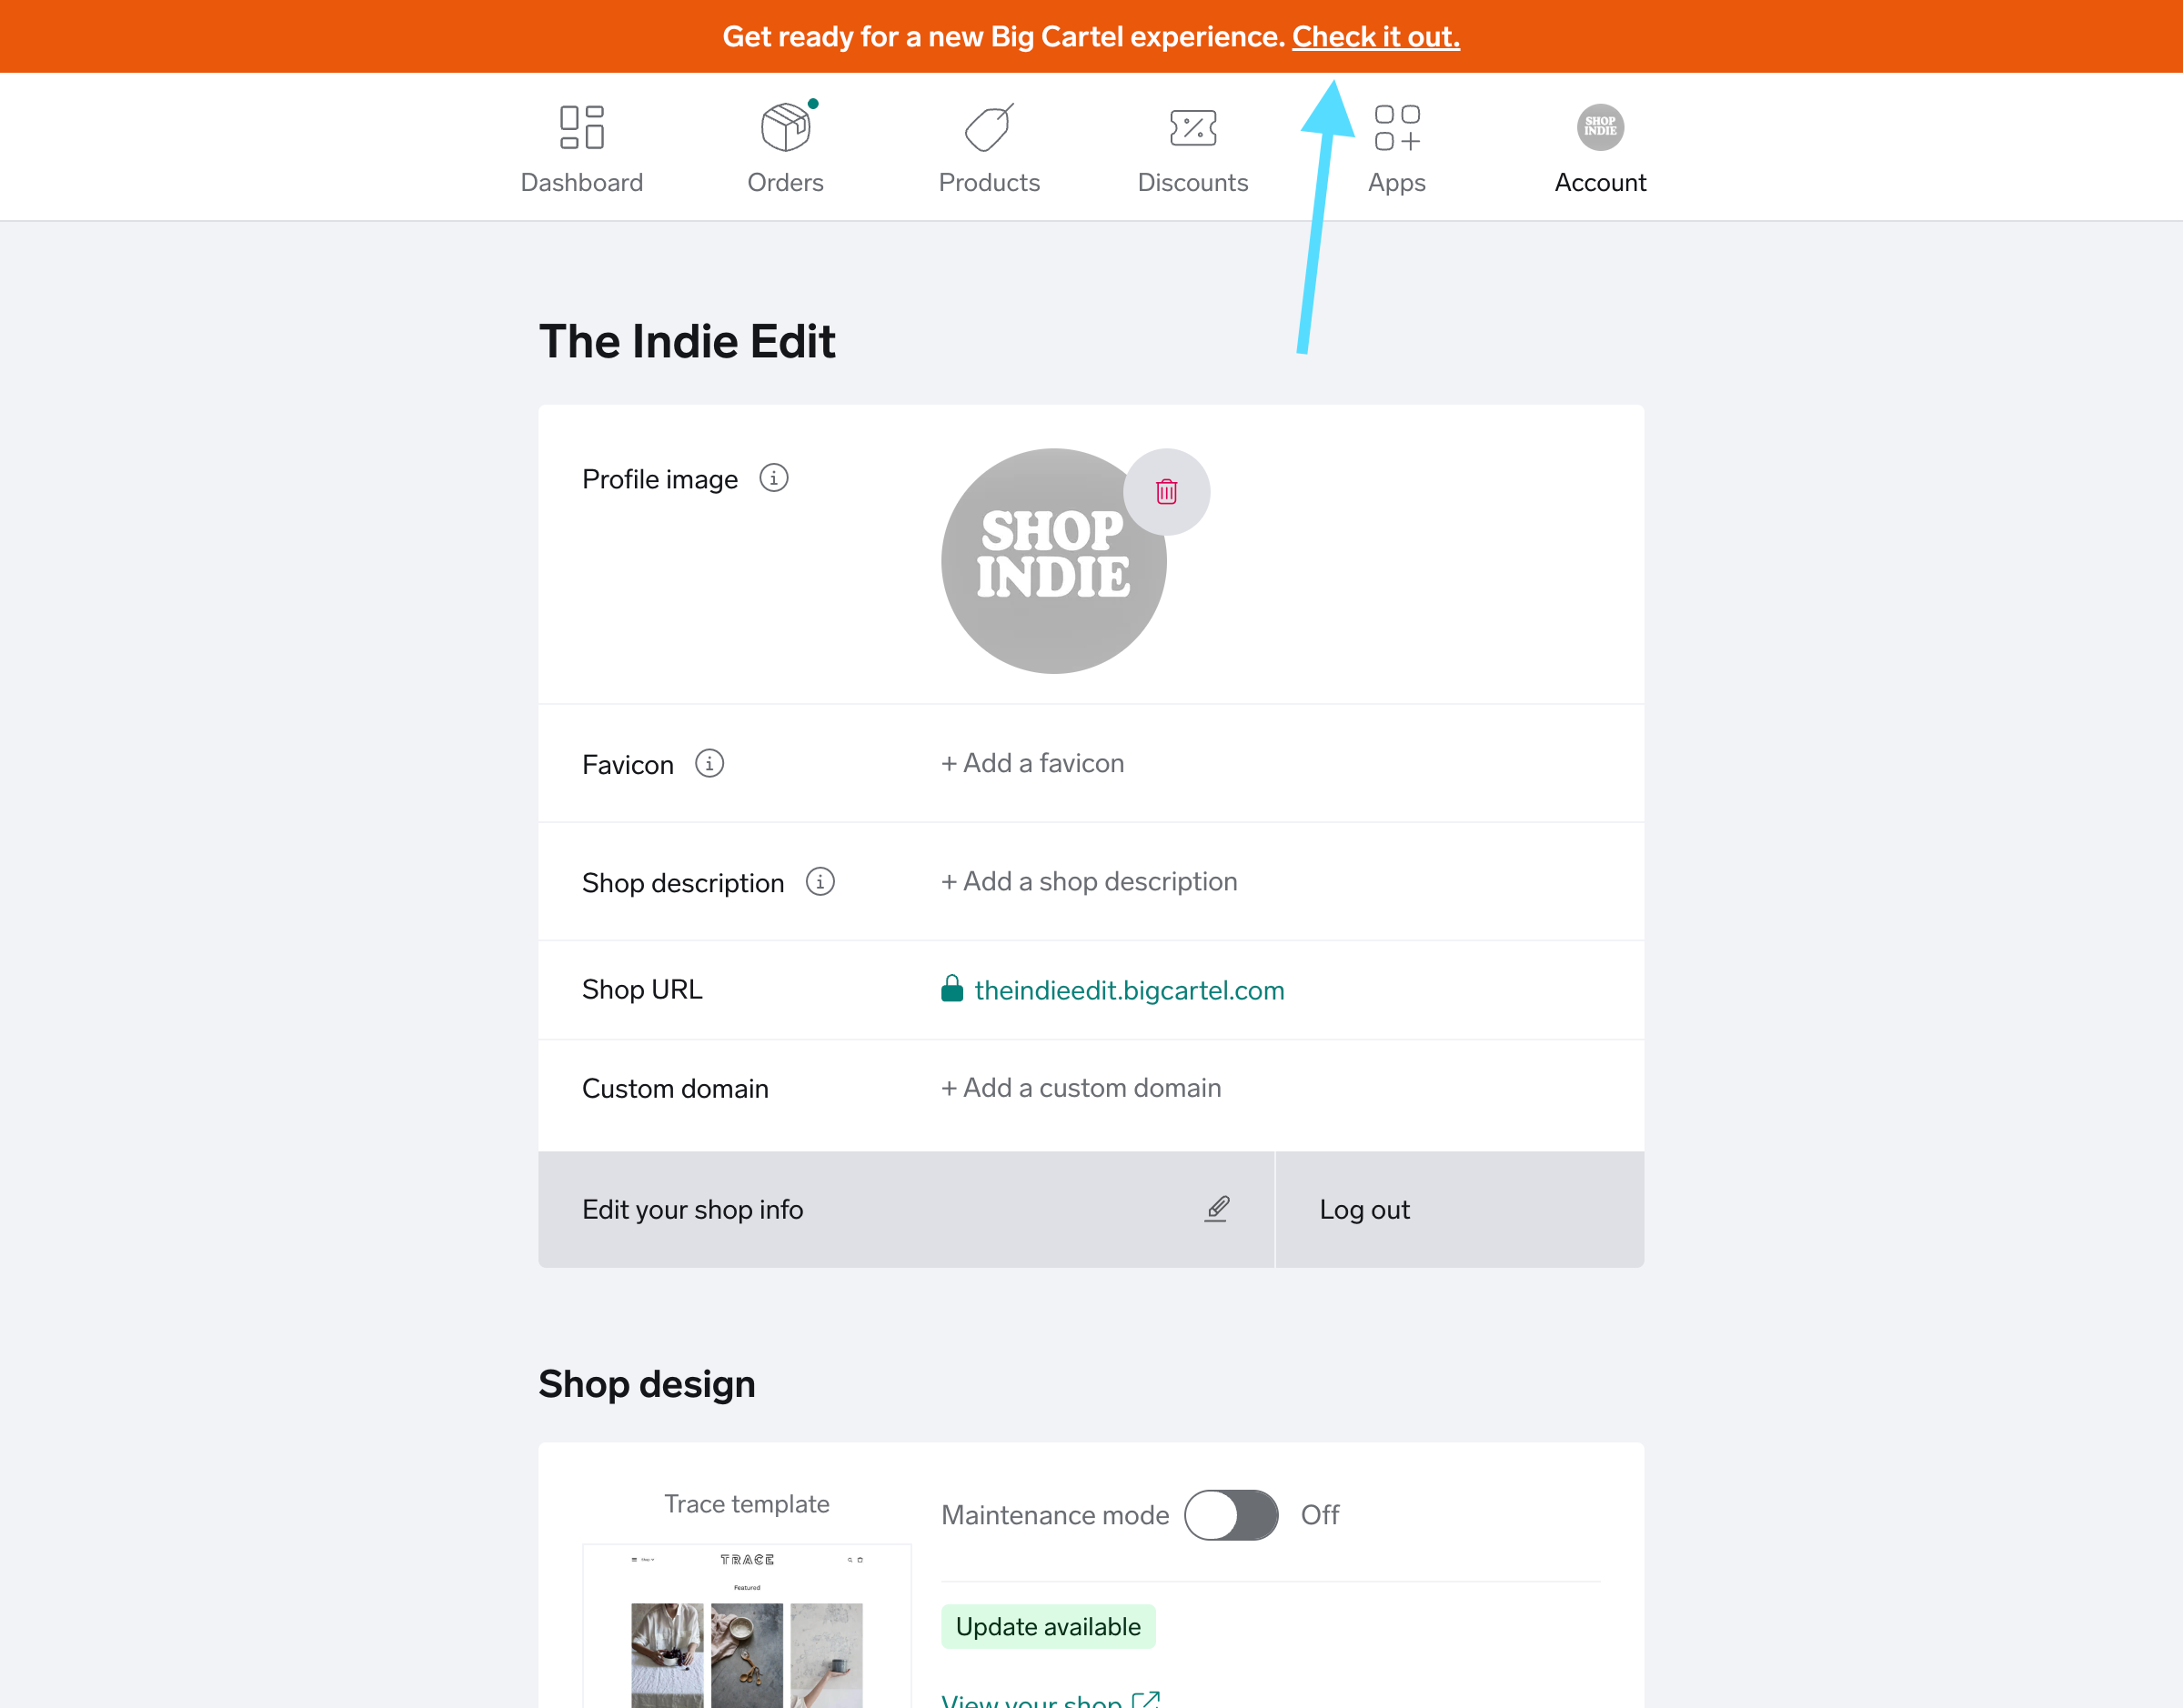Click the Log out button
This screenshot has height=1708, width=2183.
pyautogui.click(x=1364, y=1210)
